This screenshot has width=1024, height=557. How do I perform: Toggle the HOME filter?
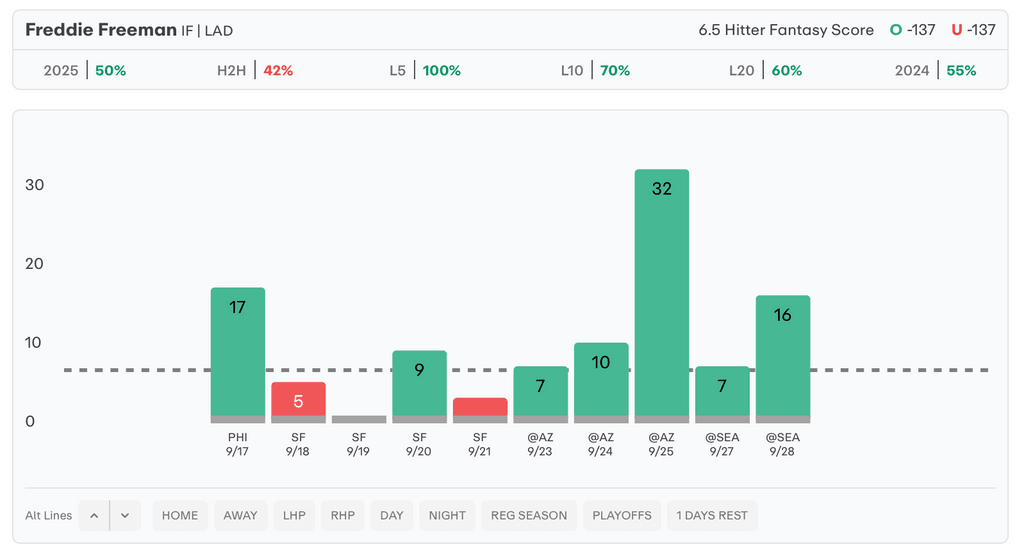point(180,515)
